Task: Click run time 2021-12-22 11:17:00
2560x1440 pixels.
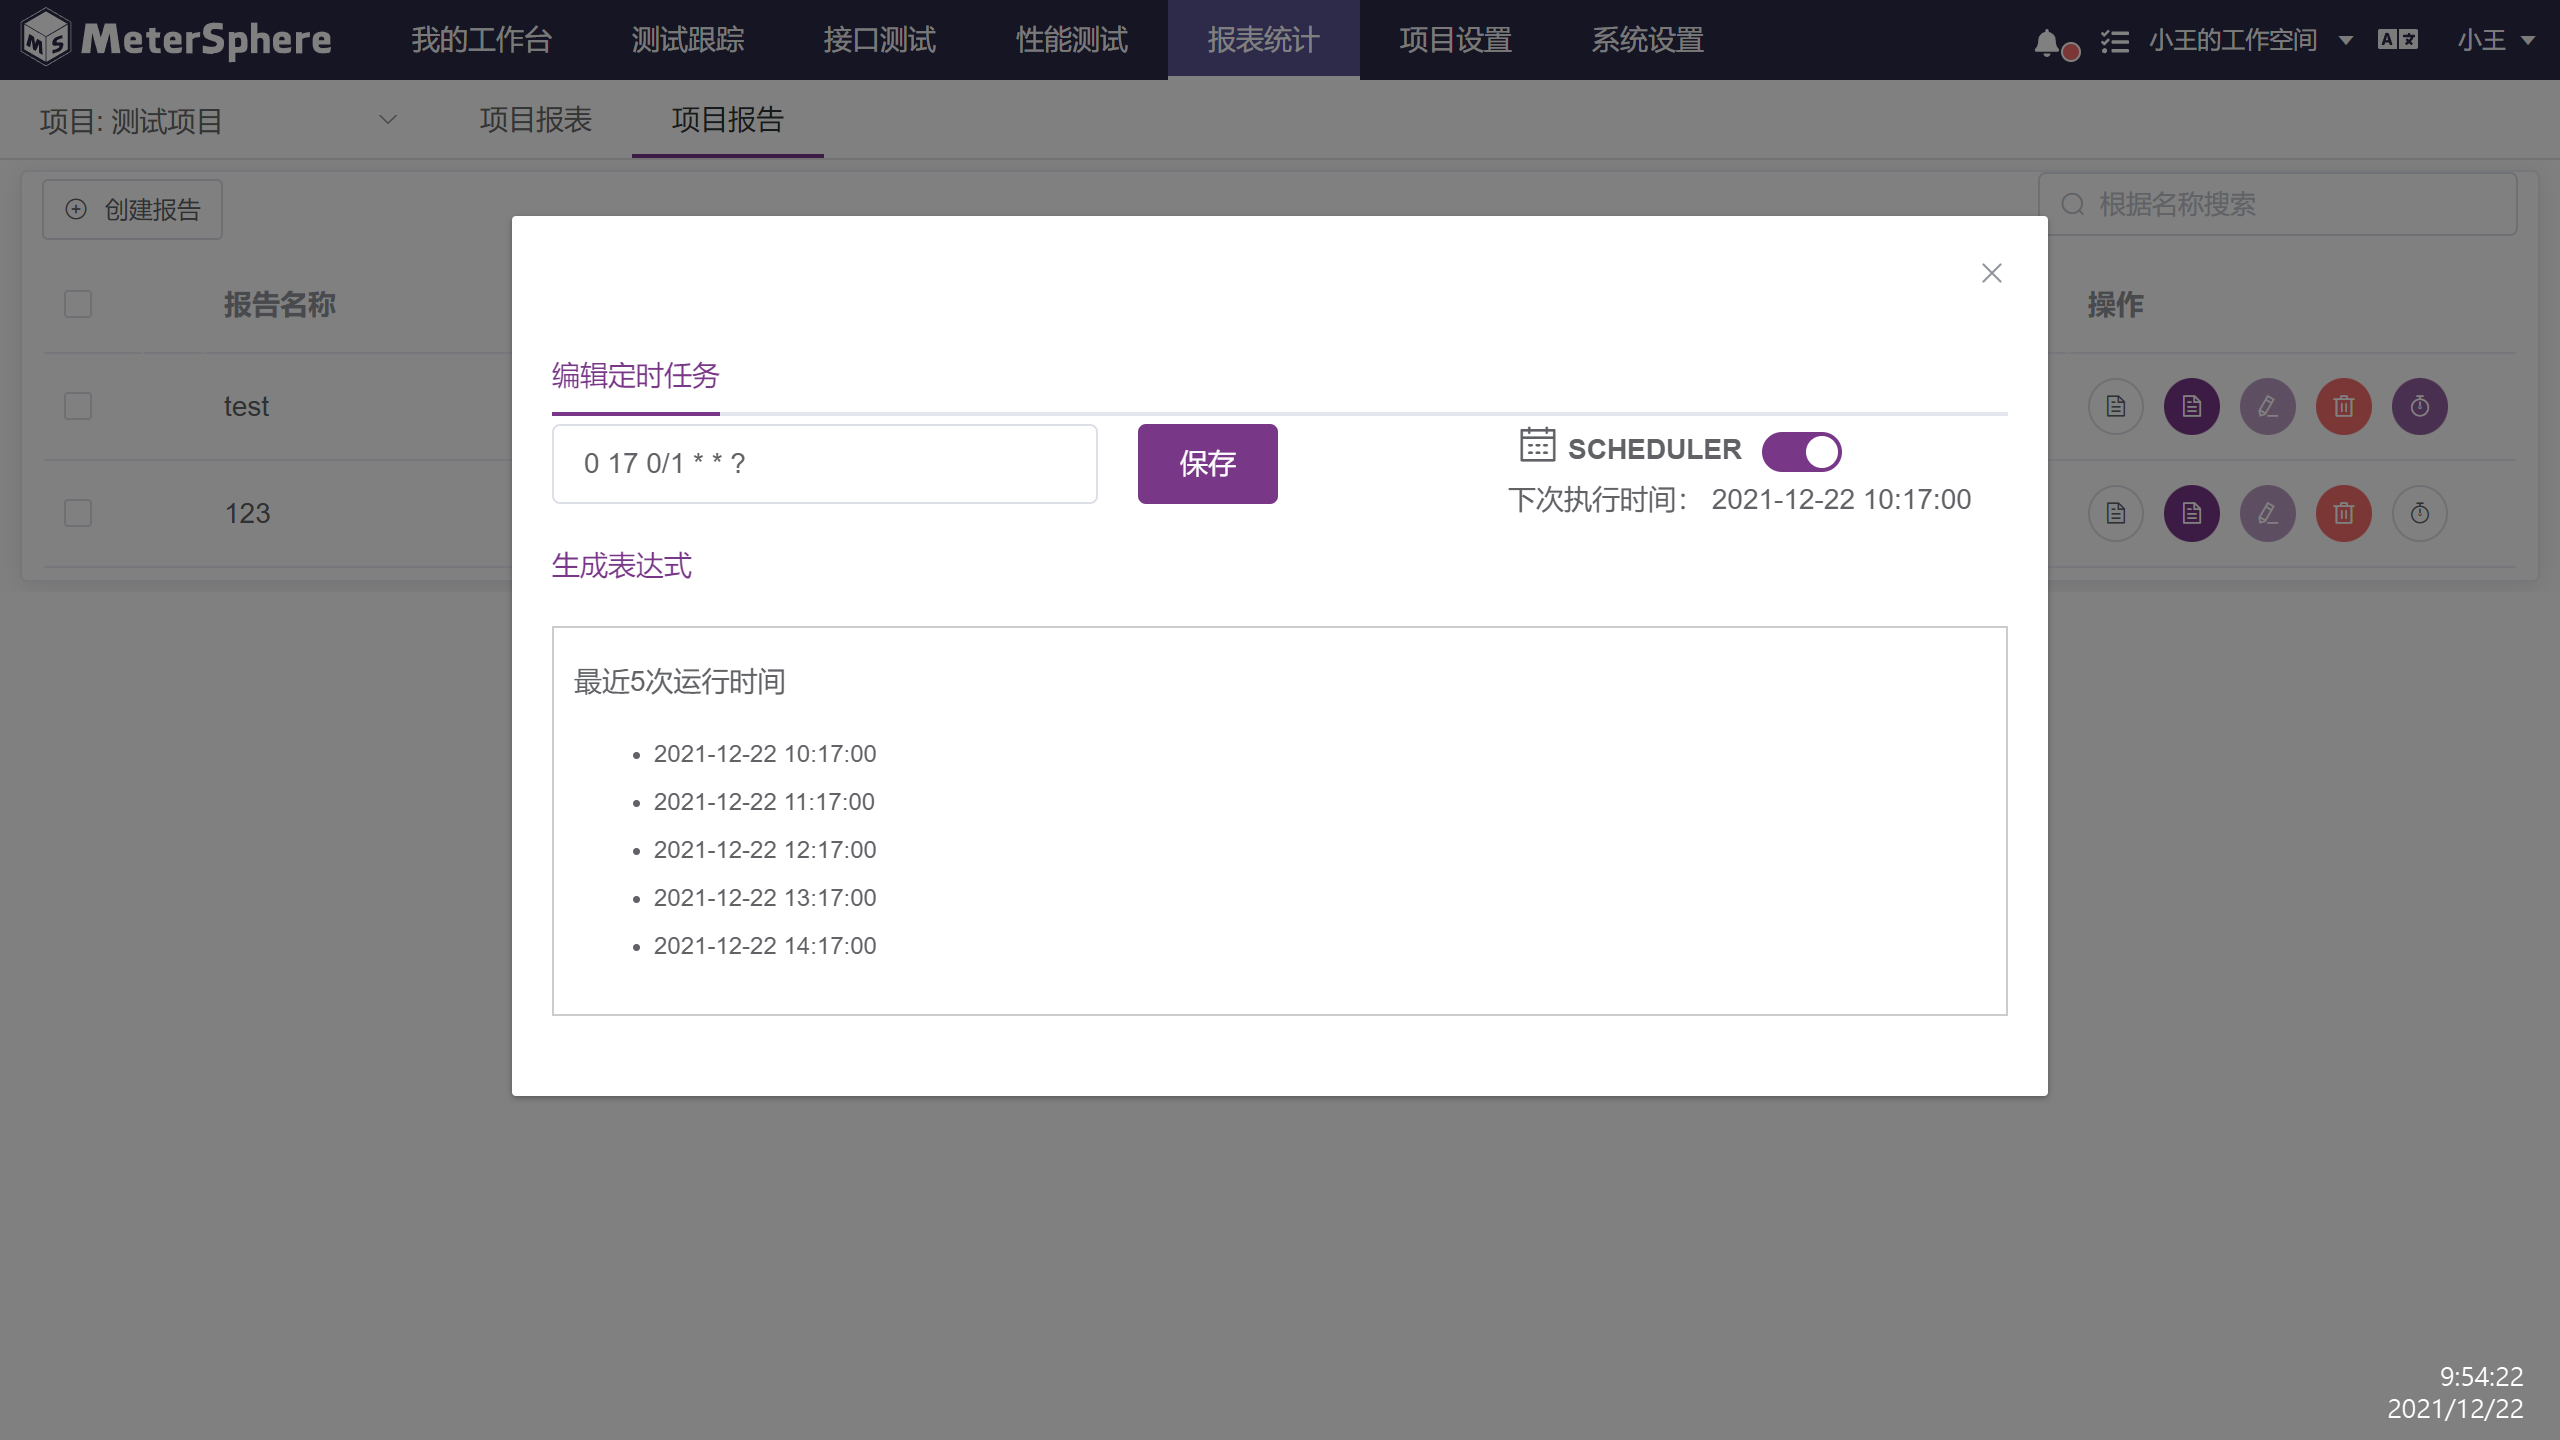Action: [x=764, y=802]
